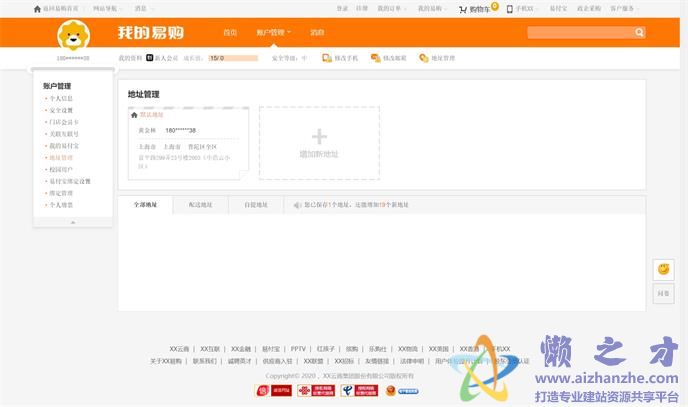Viewport: 688px width, 407px height.
Task: Click the home icon on default address card
Action: 134,115
